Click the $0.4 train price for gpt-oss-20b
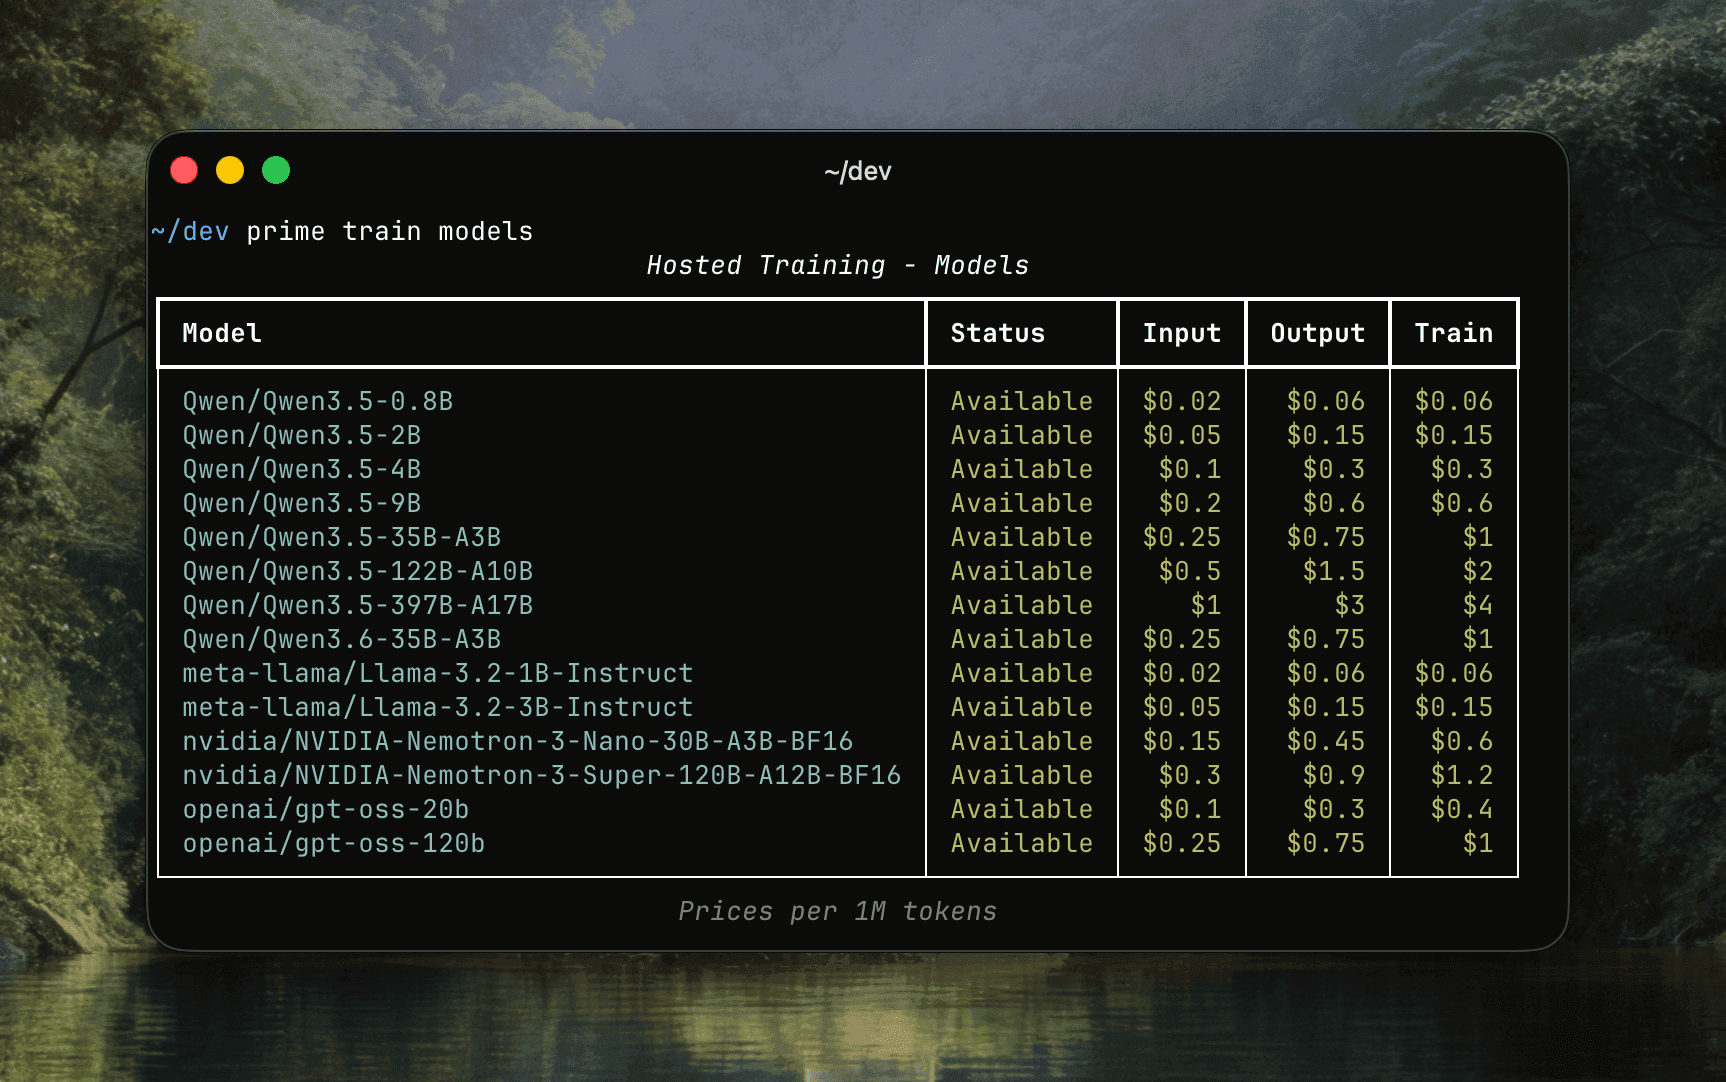1726x1082 pixels. click(x=1462, y=810)
